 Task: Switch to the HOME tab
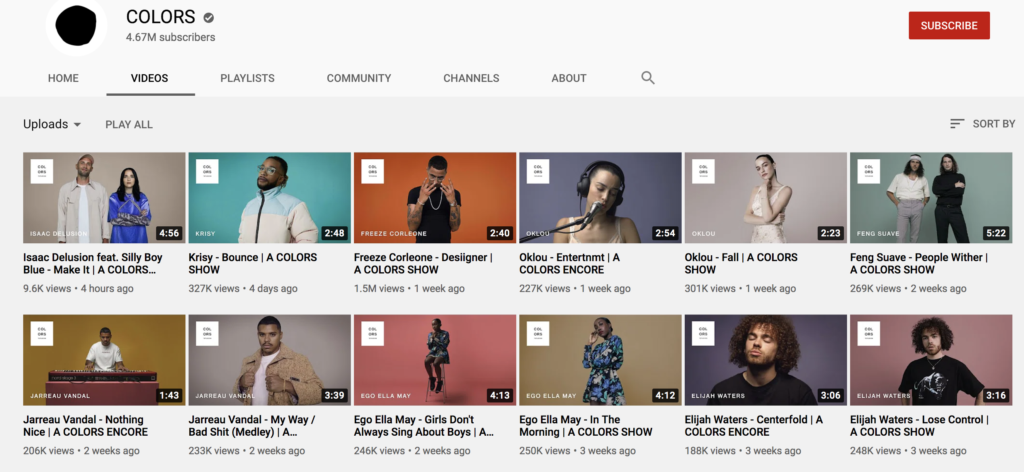pyautogui.click(x=63, y=78)
